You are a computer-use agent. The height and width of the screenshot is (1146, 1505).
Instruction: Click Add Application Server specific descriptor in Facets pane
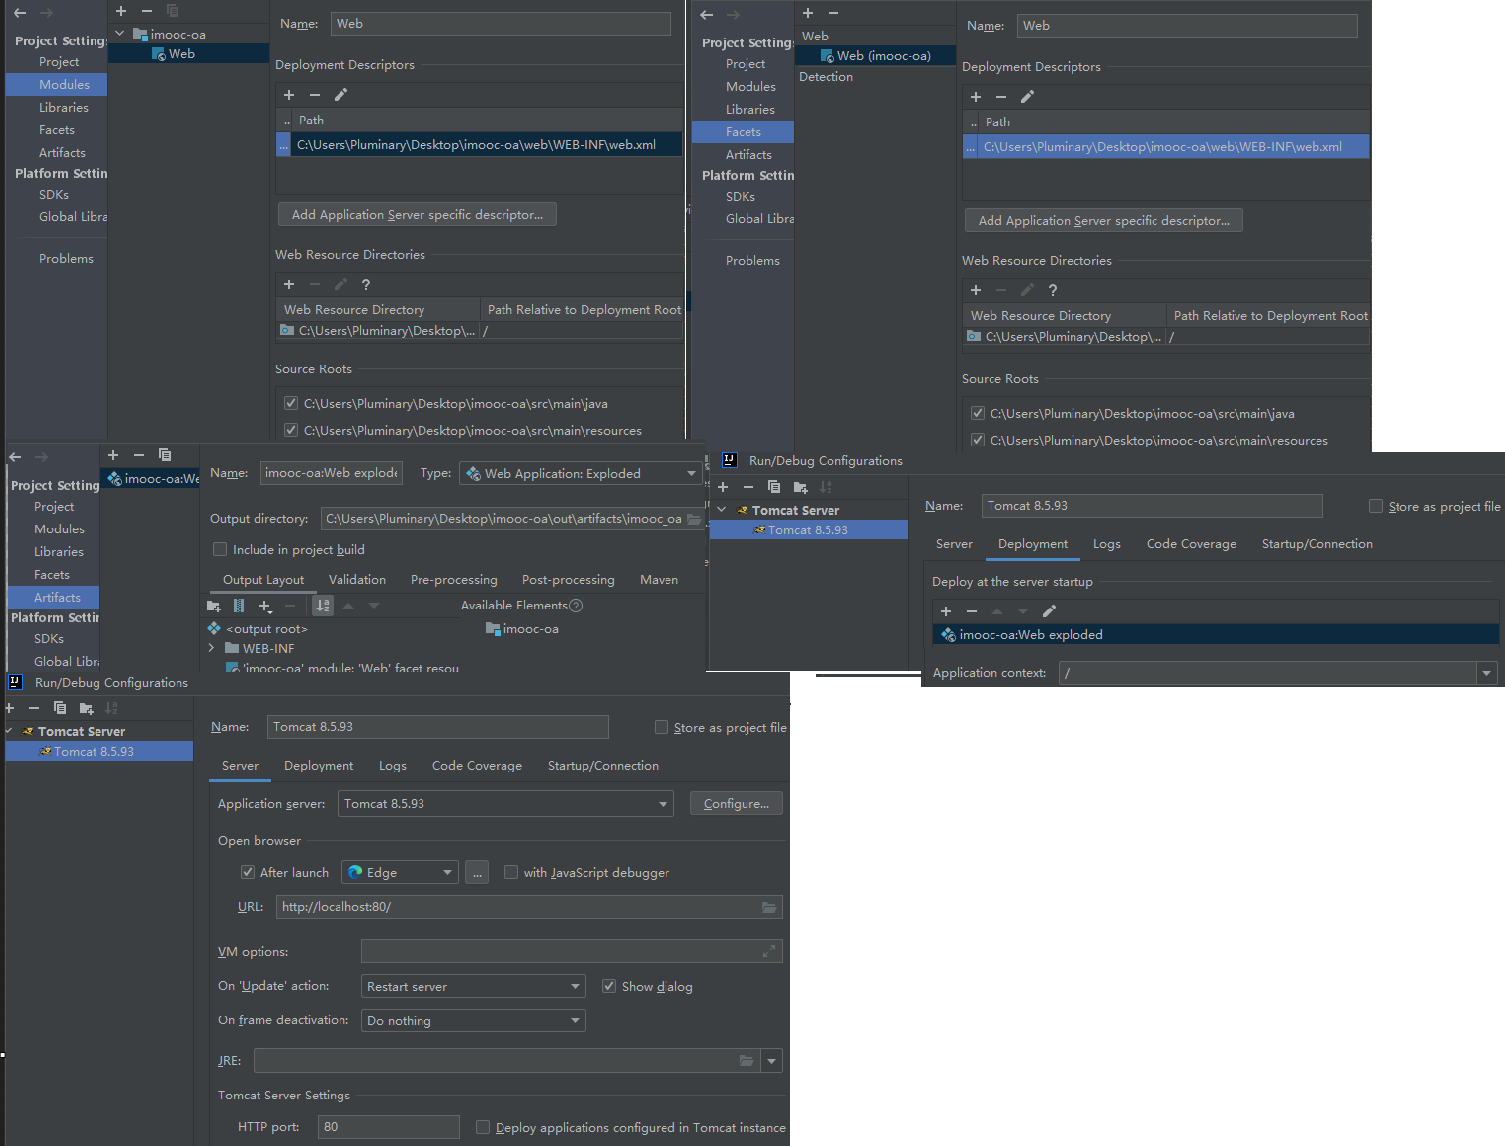click(x=1104, y=221)
